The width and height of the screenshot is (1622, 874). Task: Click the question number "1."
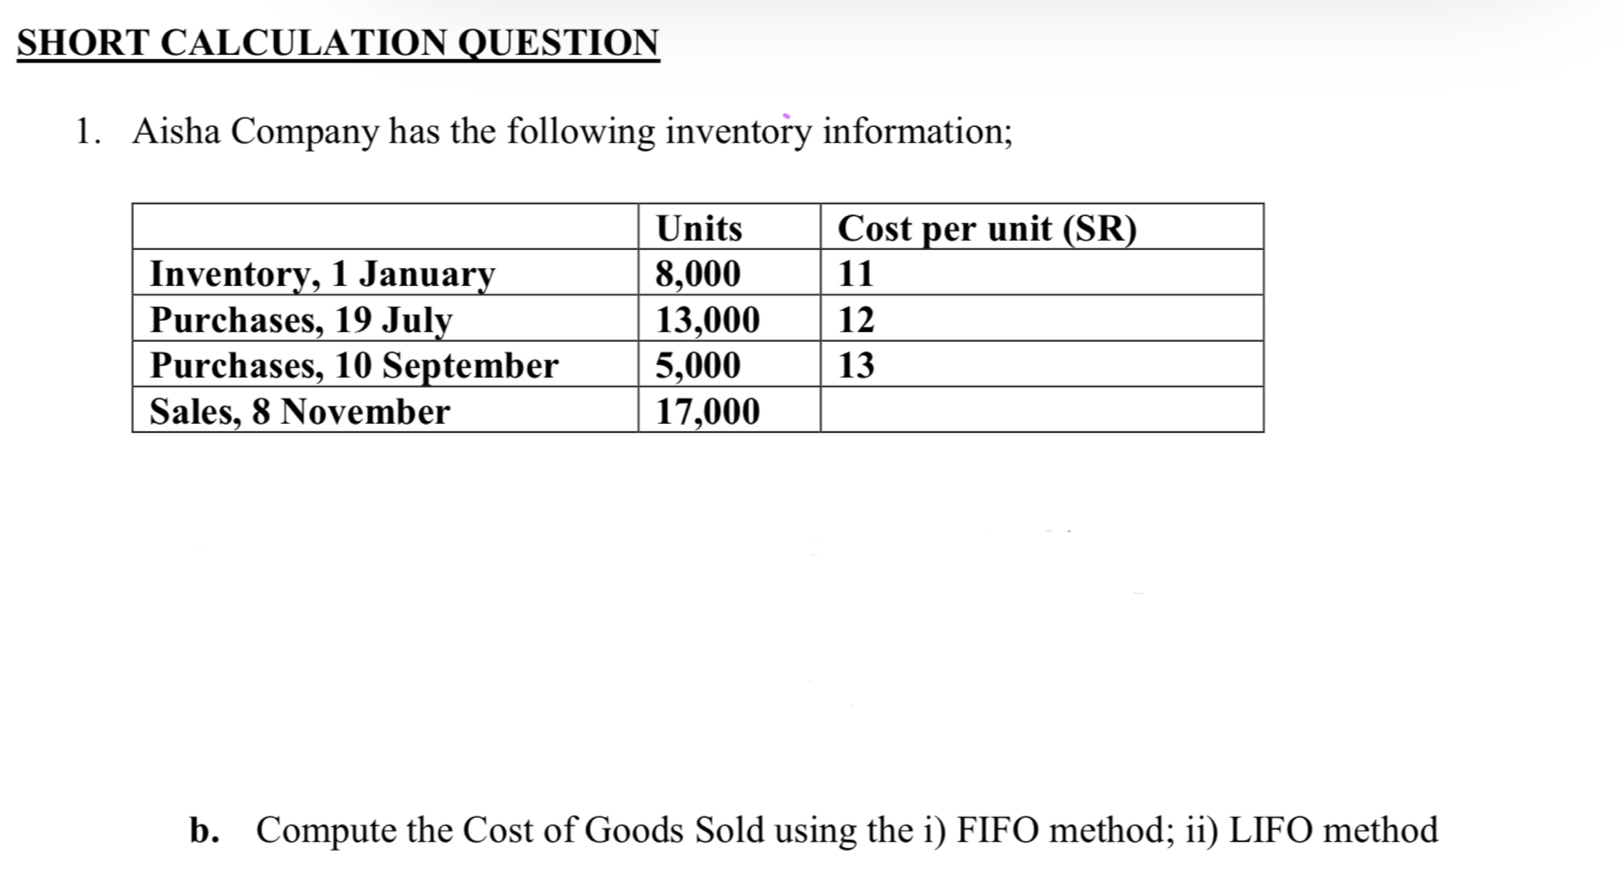89,131
